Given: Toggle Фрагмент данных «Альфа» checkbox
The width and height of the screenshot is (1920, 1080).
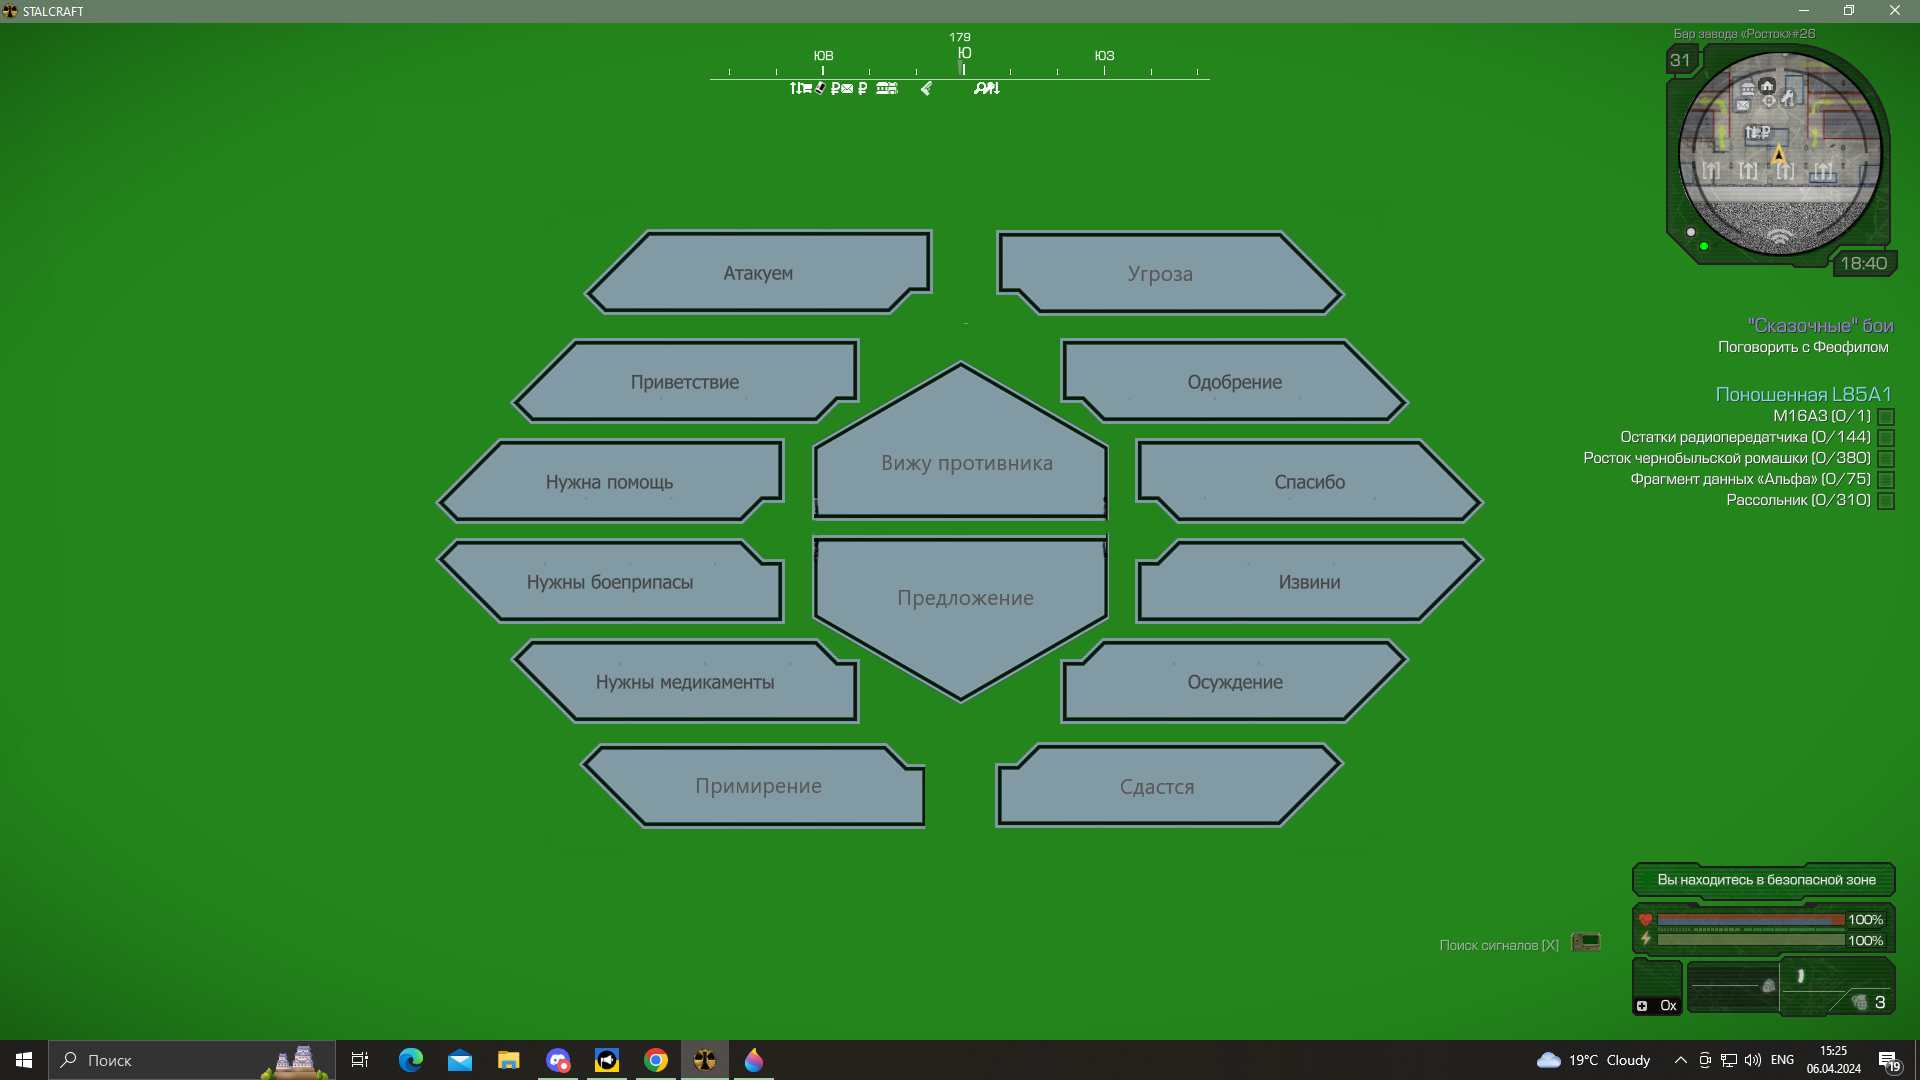Looking at the screenshot, I should pyautogui.click(x=1886, y=480).
